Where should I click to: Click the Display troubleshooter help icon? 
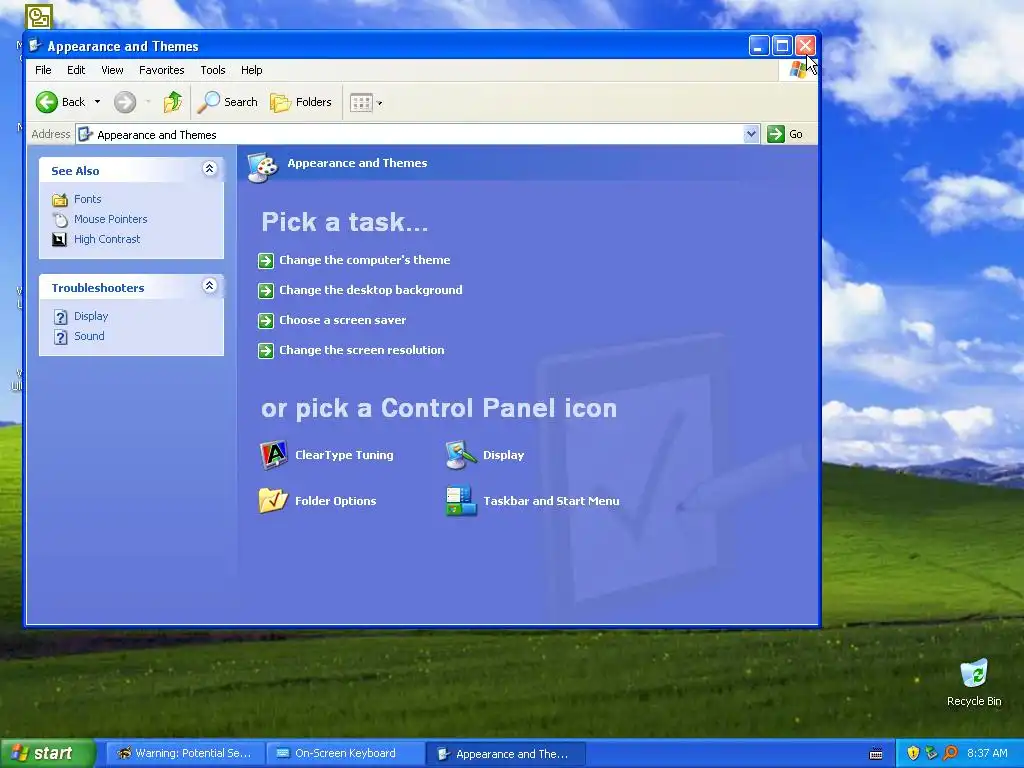(x=60, y=317)
